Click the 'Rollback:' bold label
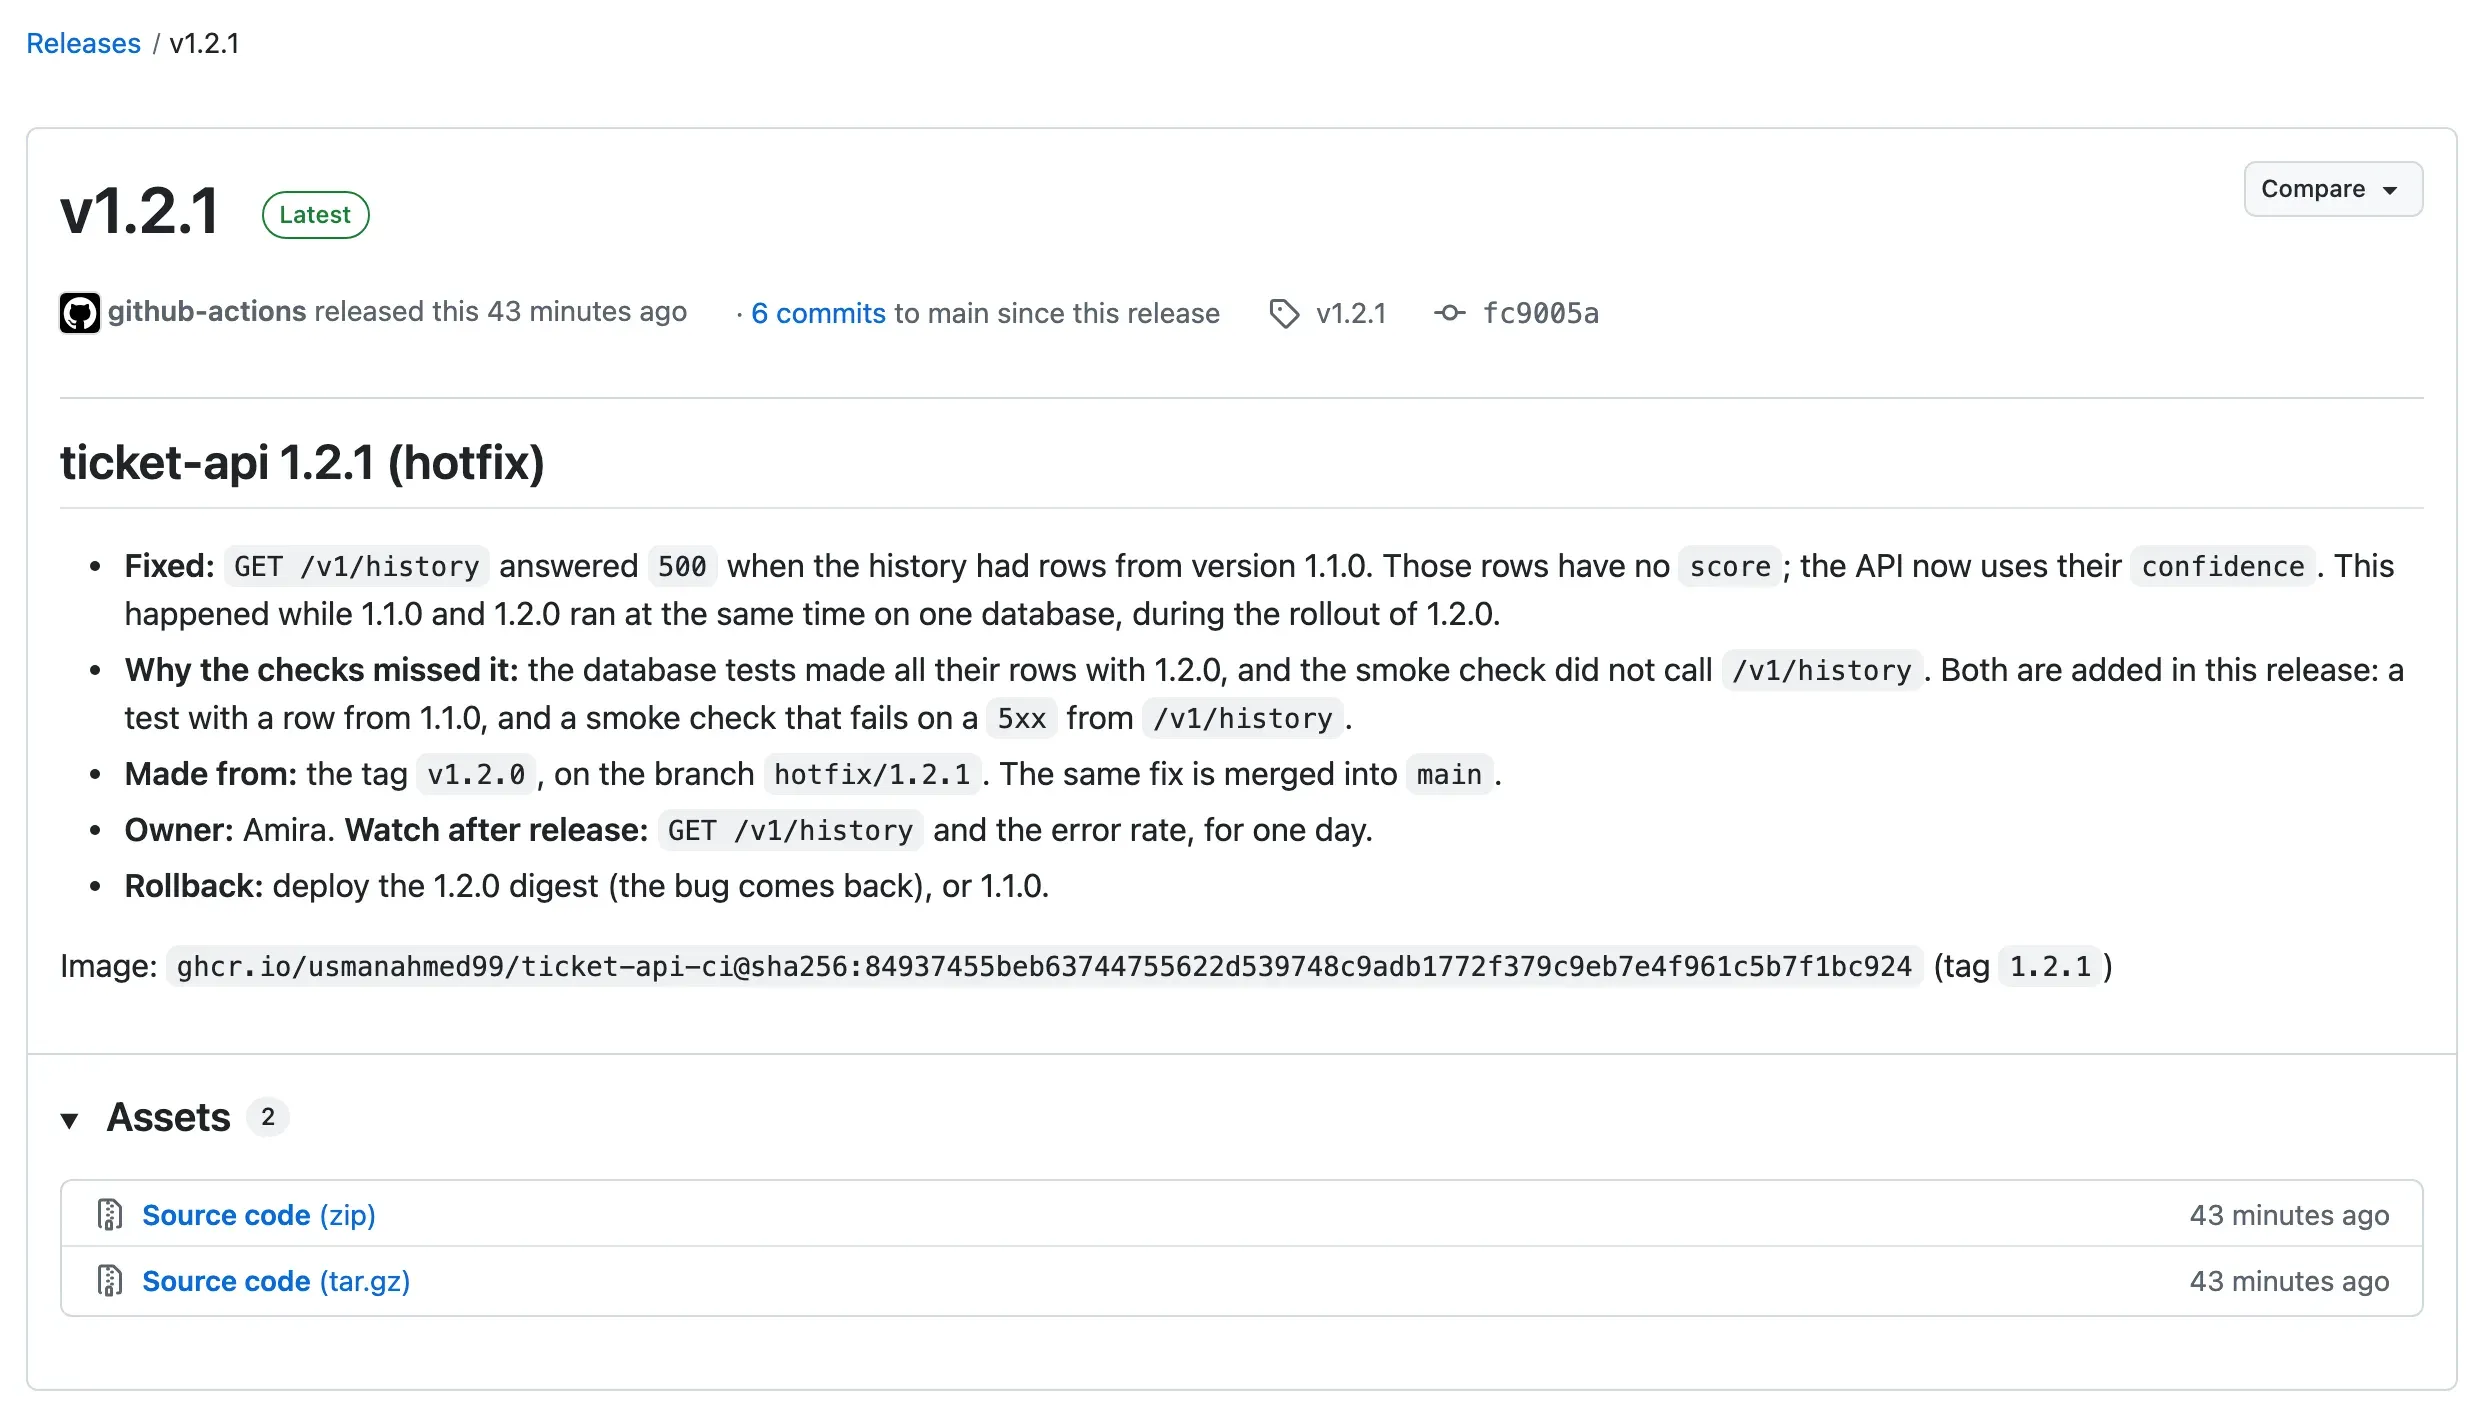The width and height of the screenshot is (2483, 1408). tap(194, 886)
